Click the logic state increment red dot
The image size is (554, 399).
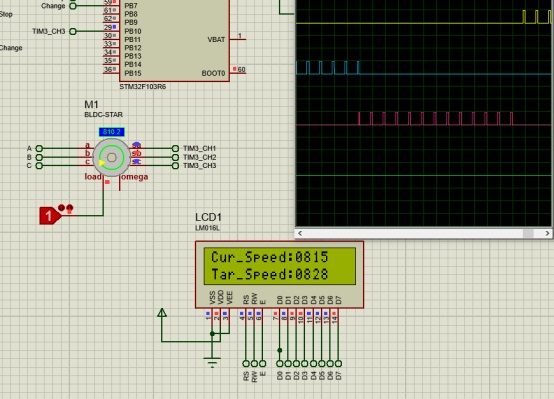point(70,207)
